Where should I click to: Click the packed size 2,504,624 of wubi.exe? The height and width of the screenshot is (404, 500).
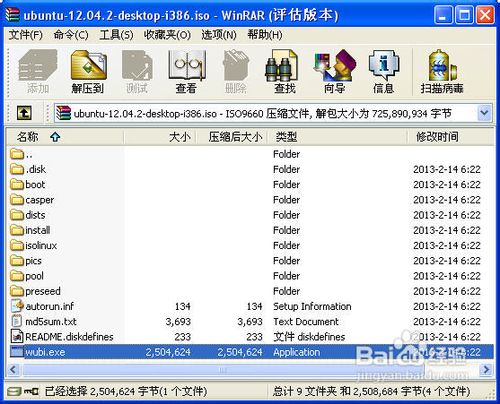[240, 352]
